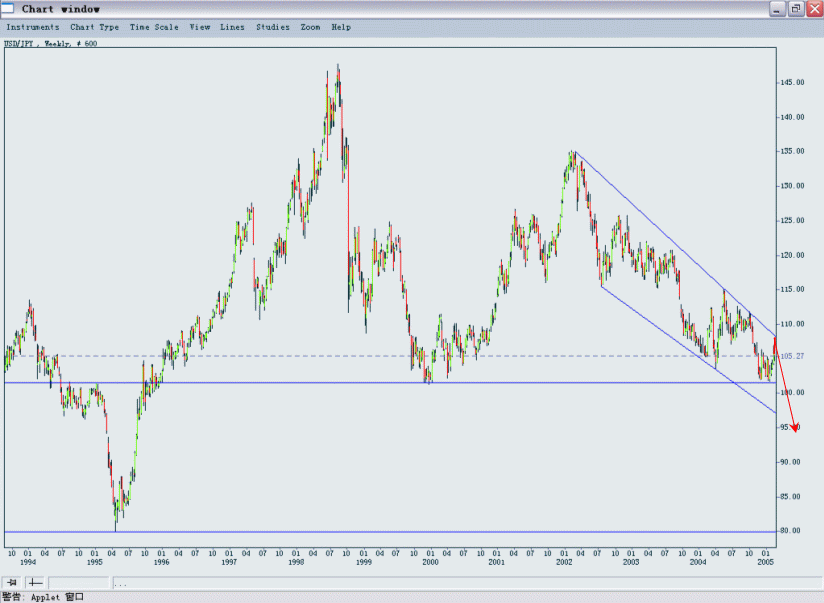The height and width of the screenshot is (603, 824).
Task: Restore the Chart window size
Action: pos(796,9)
